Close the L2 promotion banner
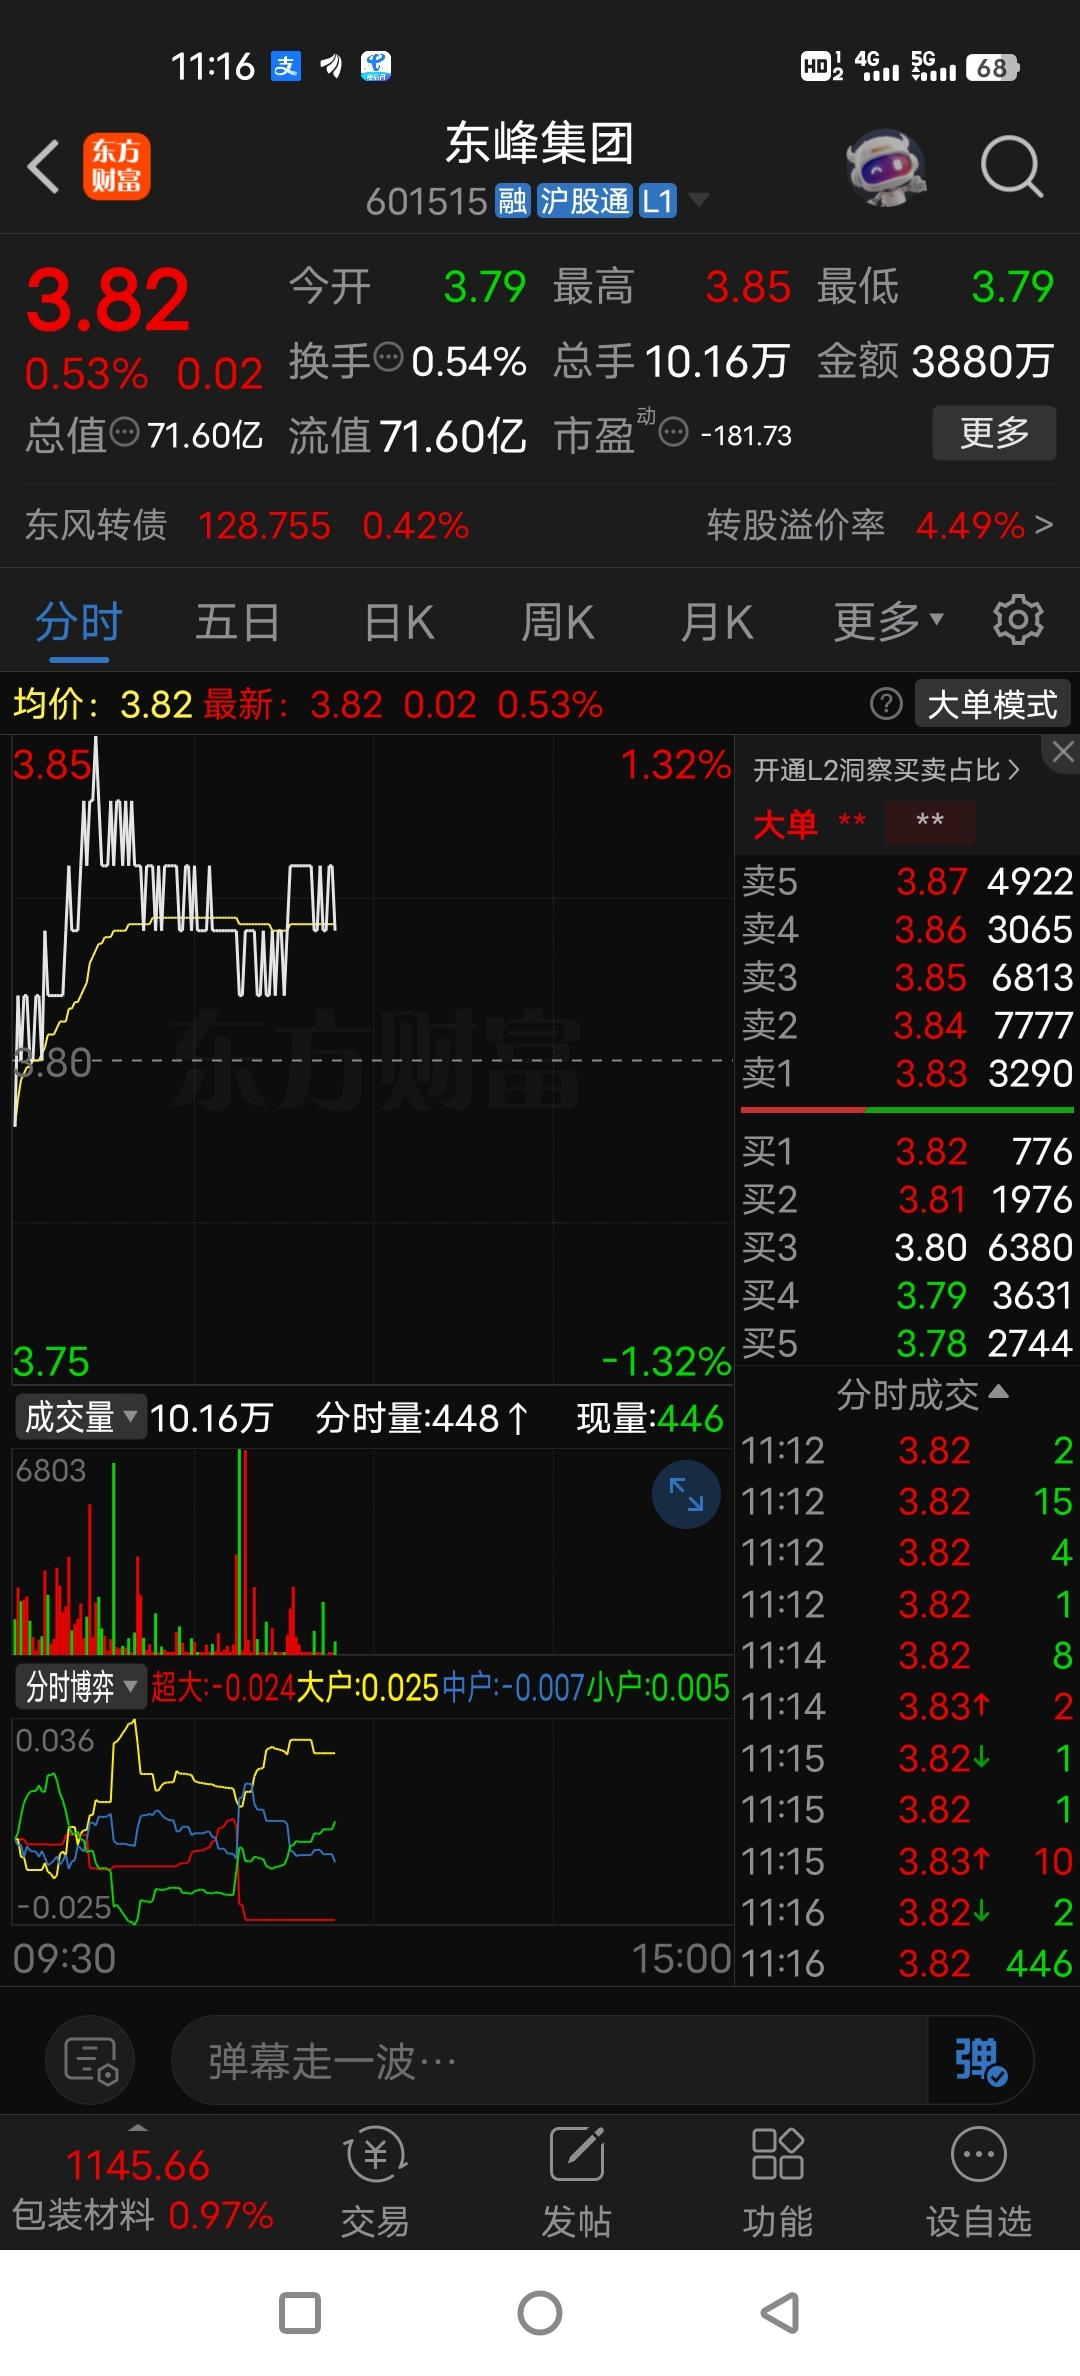Viewport: 1080px width, 2376px height. tap(1063, 752)
